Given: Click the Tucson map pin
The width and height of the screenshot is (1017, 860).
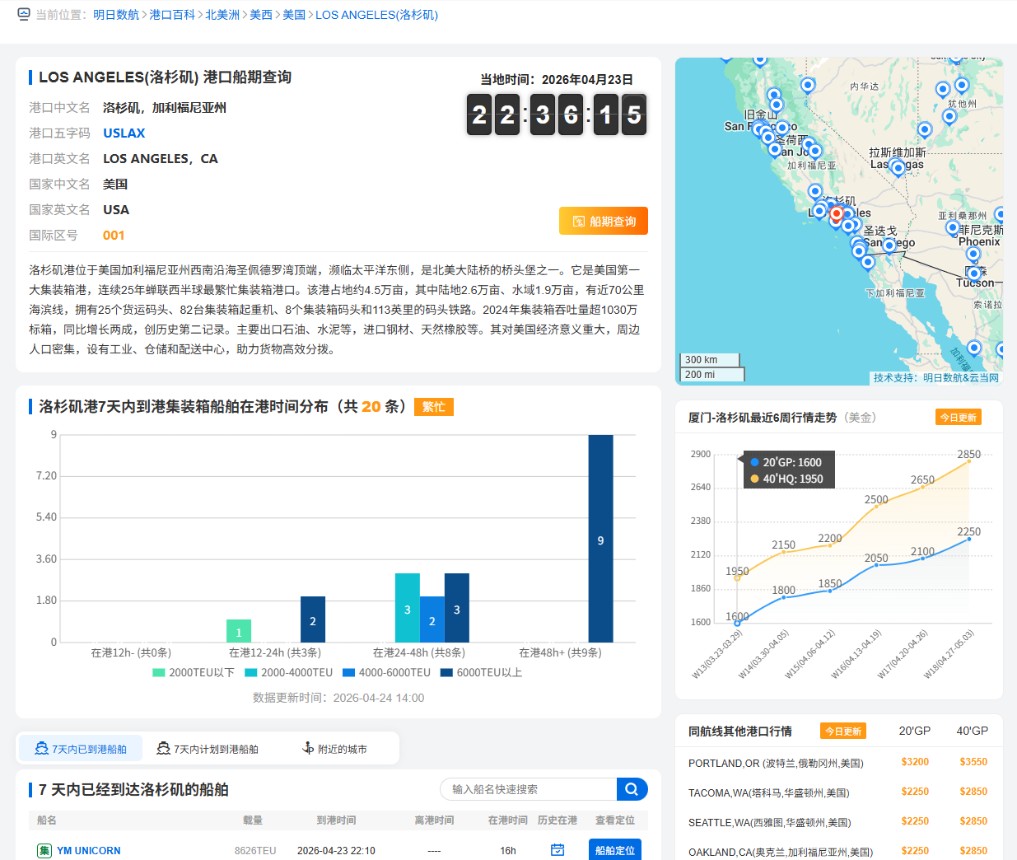Looking at the screenshot, I should (974, 273).
